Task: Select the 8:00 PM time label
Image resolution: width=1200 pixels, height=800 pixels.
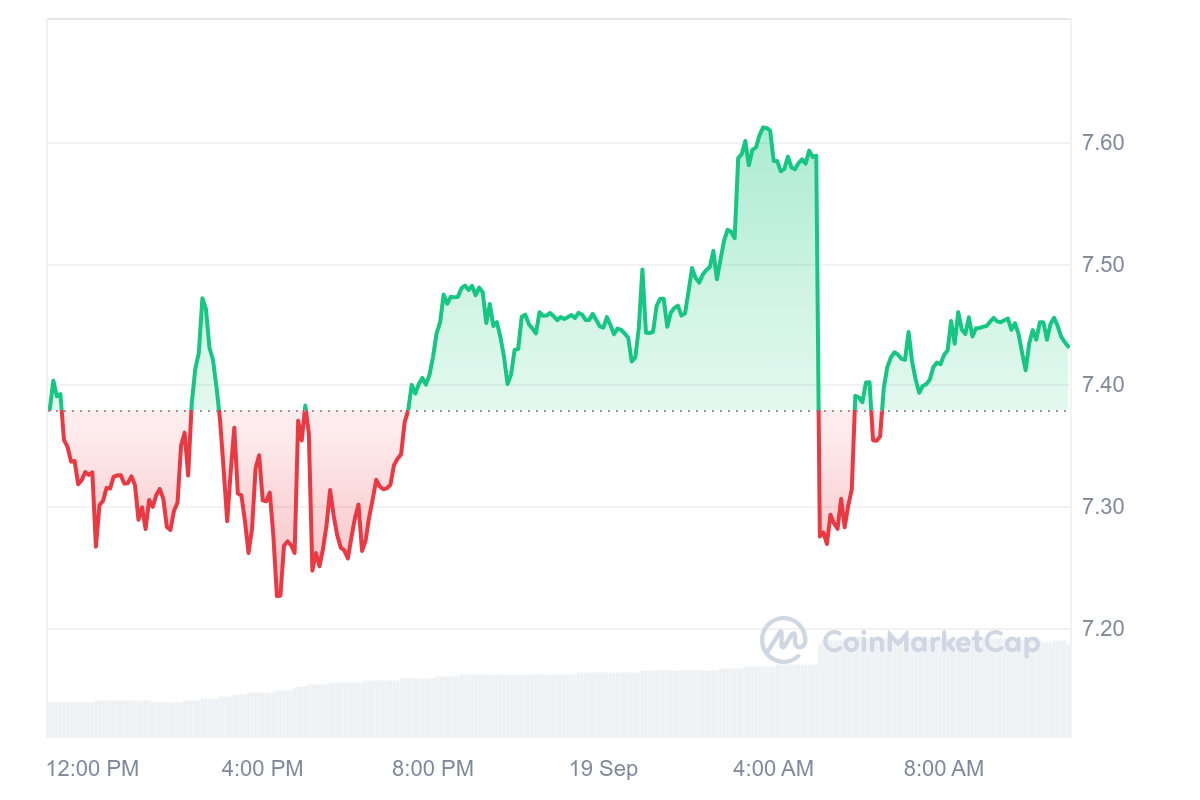Action: [433, 769]
